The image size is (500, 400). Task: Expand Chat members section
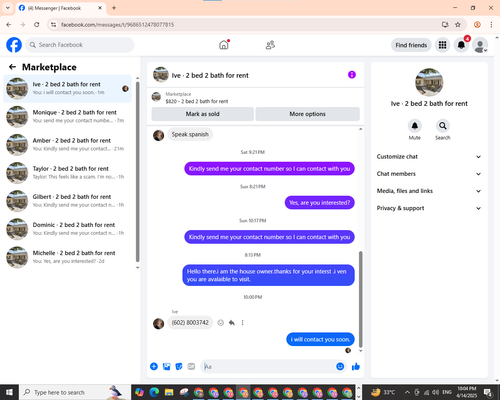pyautogui.click(x=429, y=174)
